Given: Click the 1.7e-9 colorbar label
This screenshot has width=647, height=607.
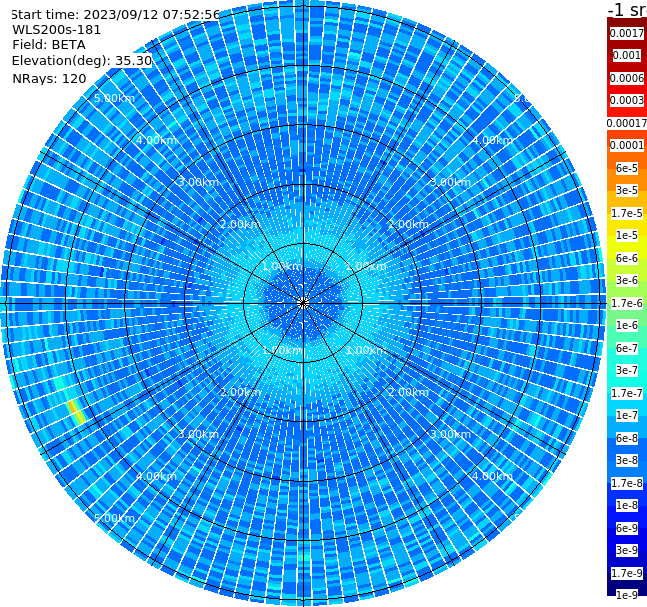Looking at the screenshot, I should tap(627, 573).
